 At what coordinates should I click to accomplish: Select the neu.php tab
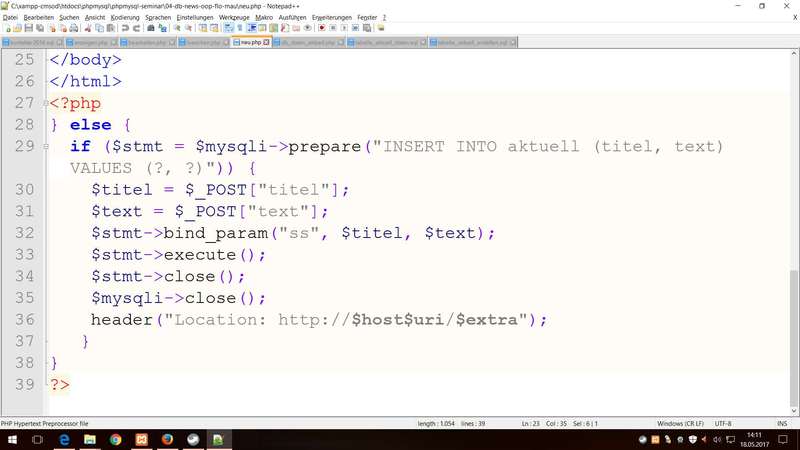coord(251,42)
